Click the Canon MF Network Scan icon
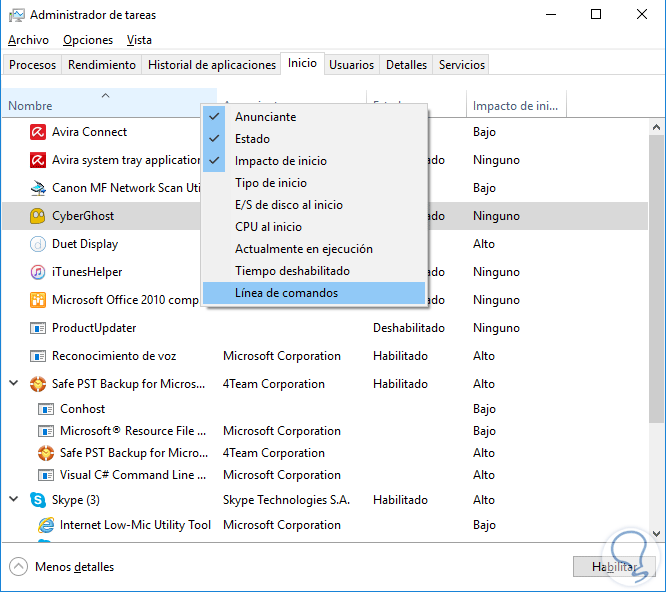666x592 pixels. [x=38, y=188]
